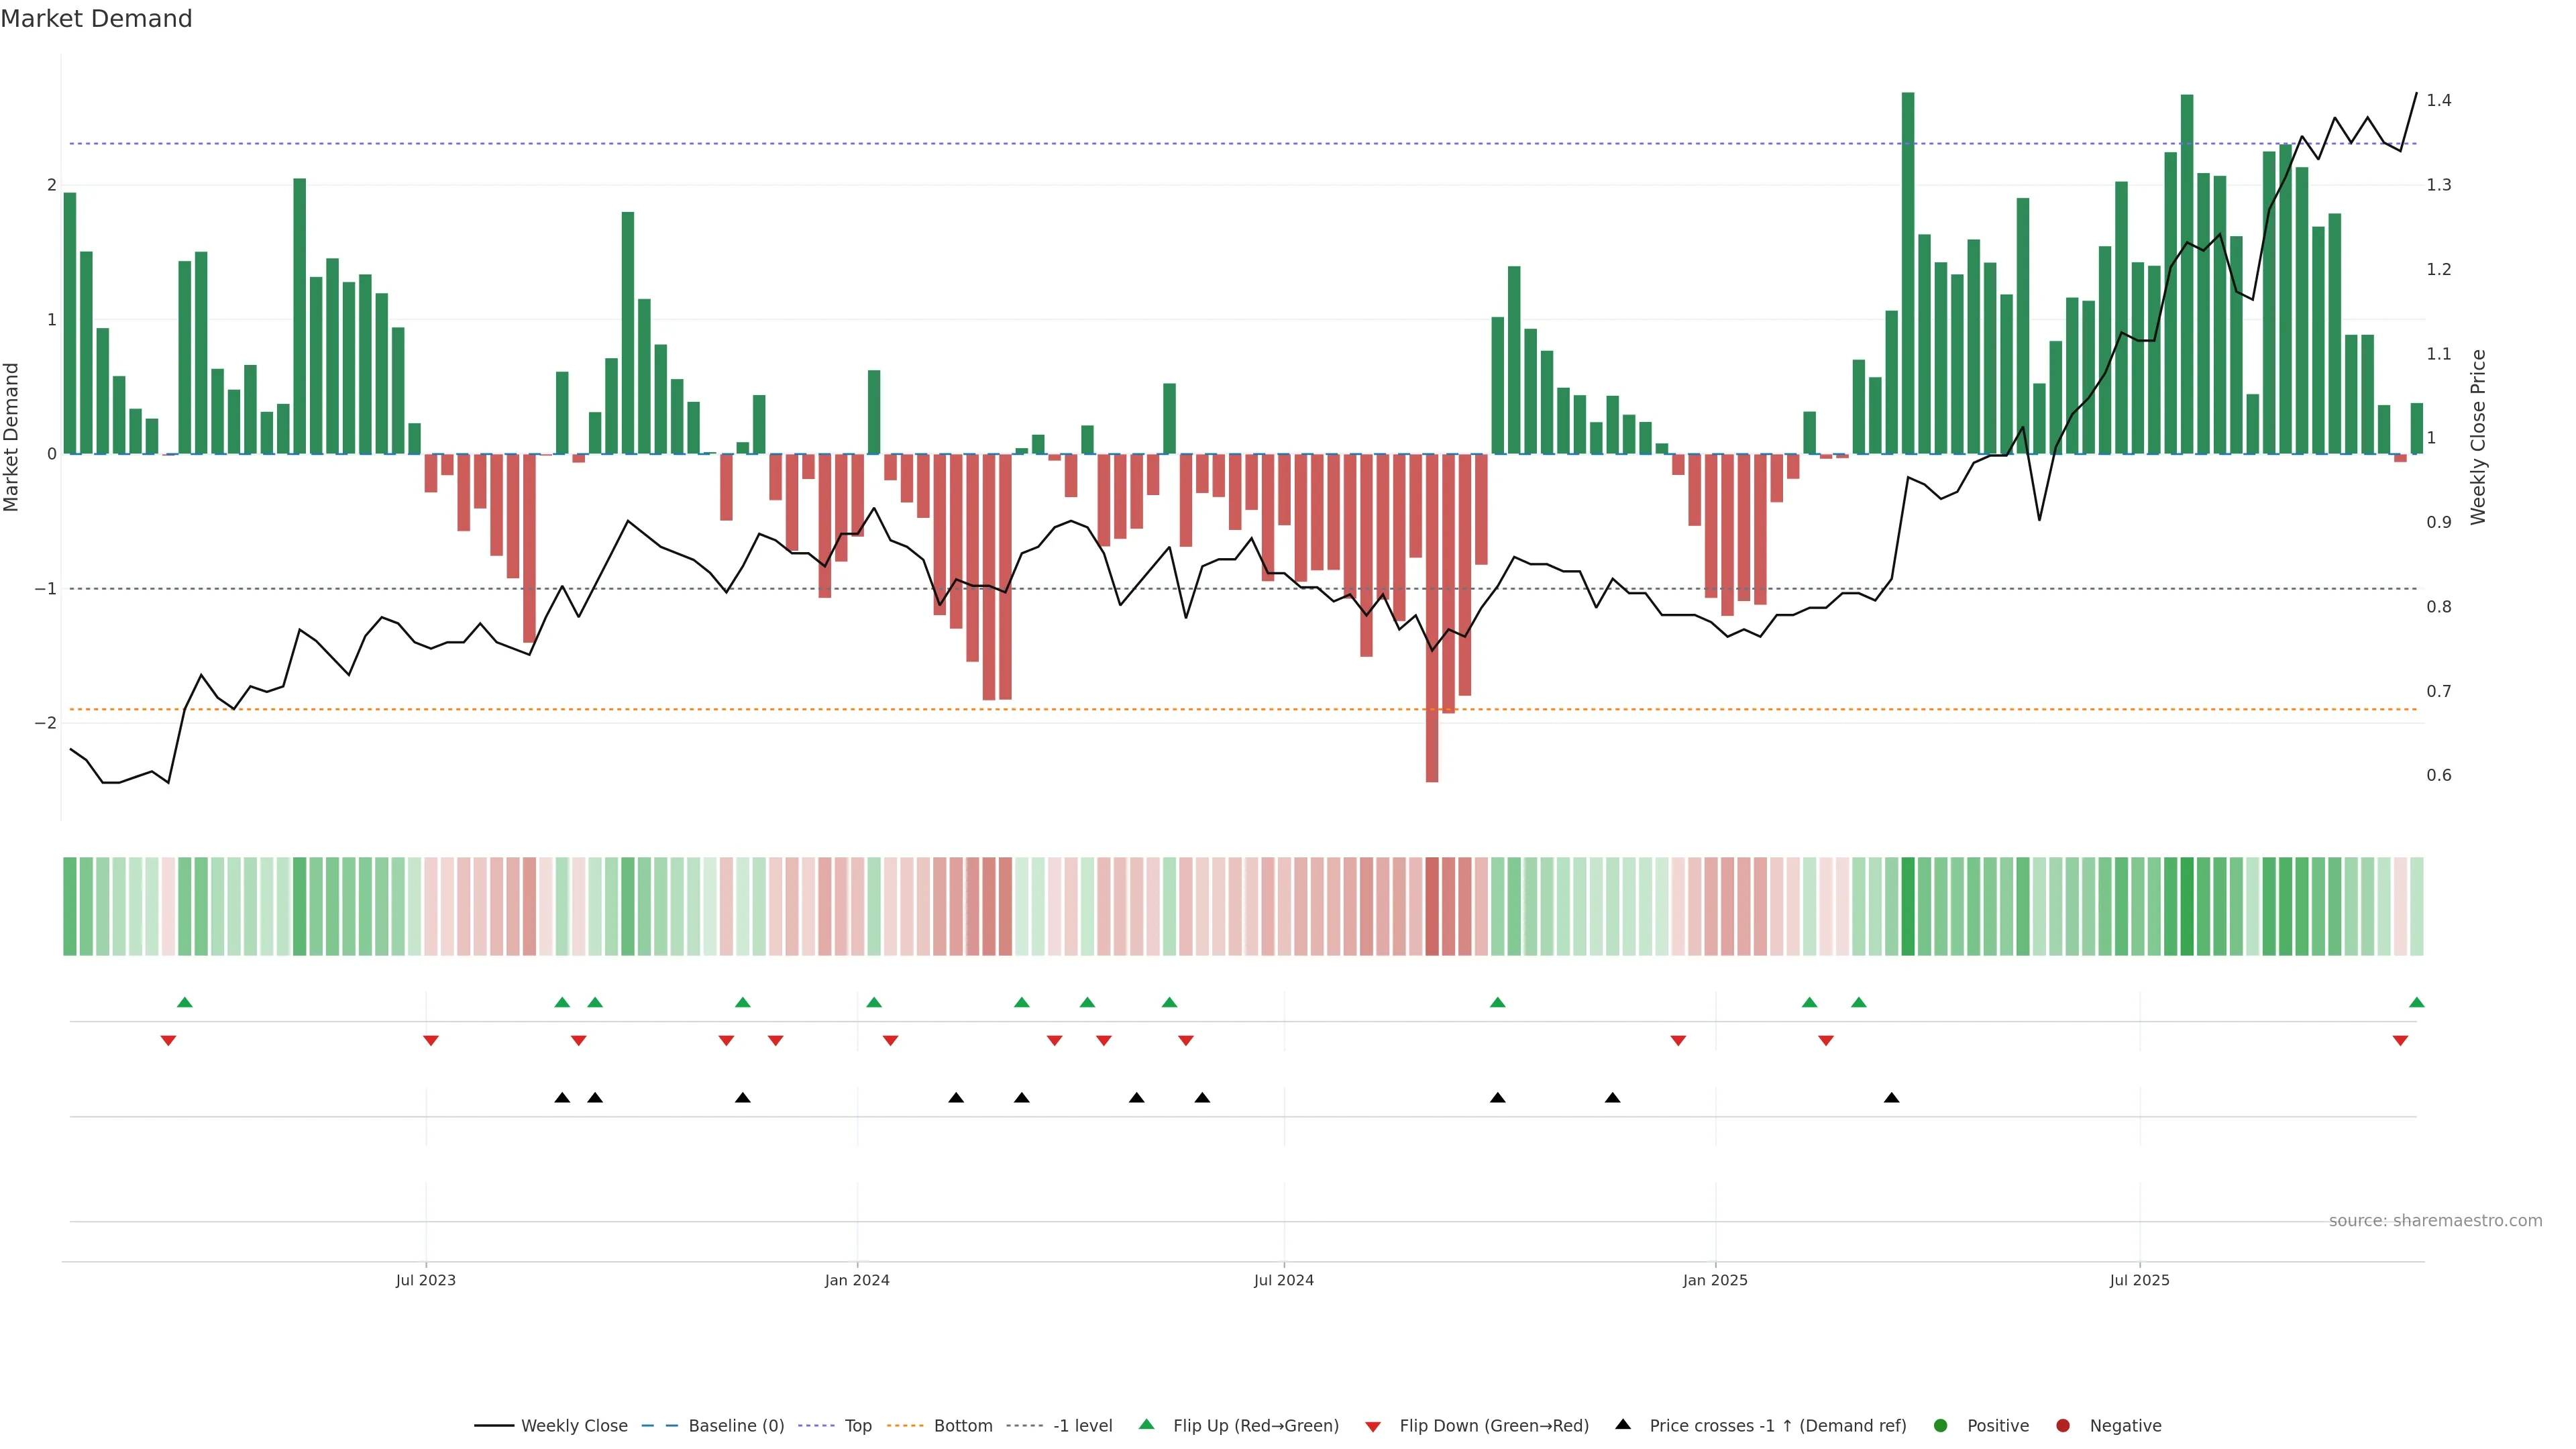Click the green Flip Up legend triangle icon
Screen dimensions: 2576x1449
1147,1425
